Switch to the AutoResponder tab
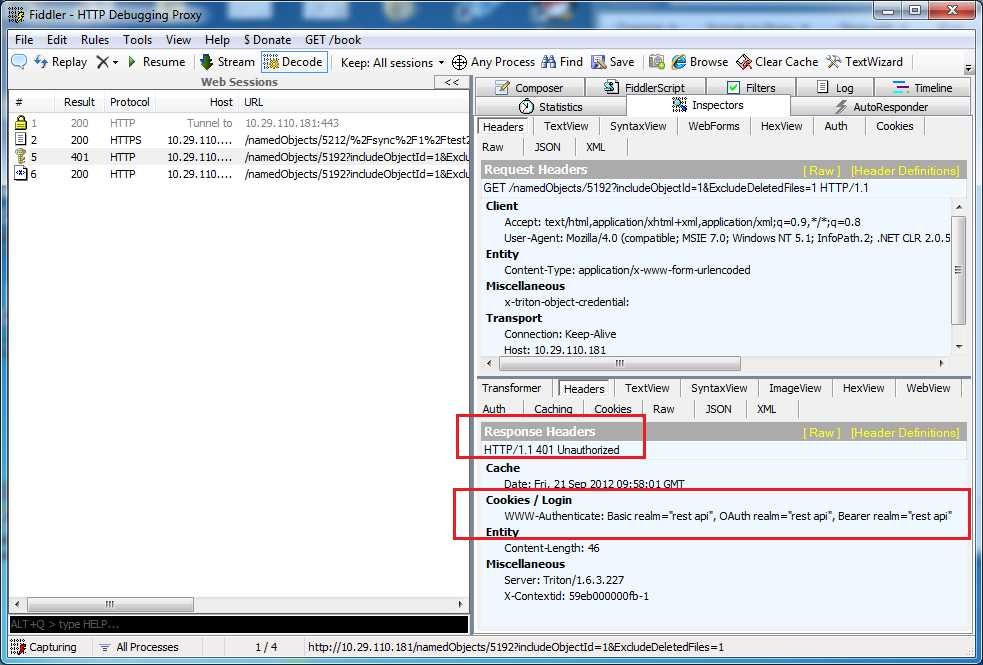983x665 pixels. click(x=881, y=107)
